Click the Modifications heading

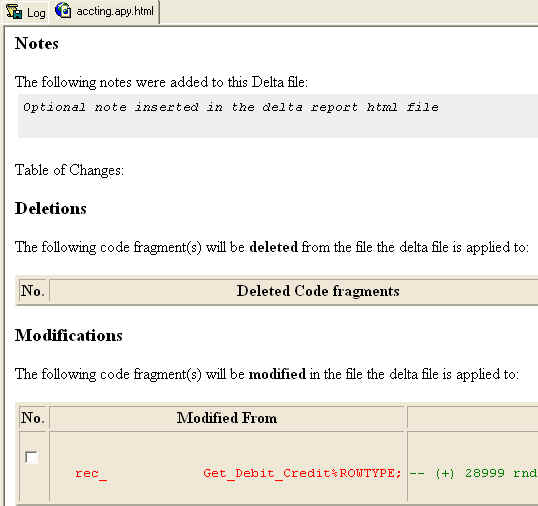point(68,335)
